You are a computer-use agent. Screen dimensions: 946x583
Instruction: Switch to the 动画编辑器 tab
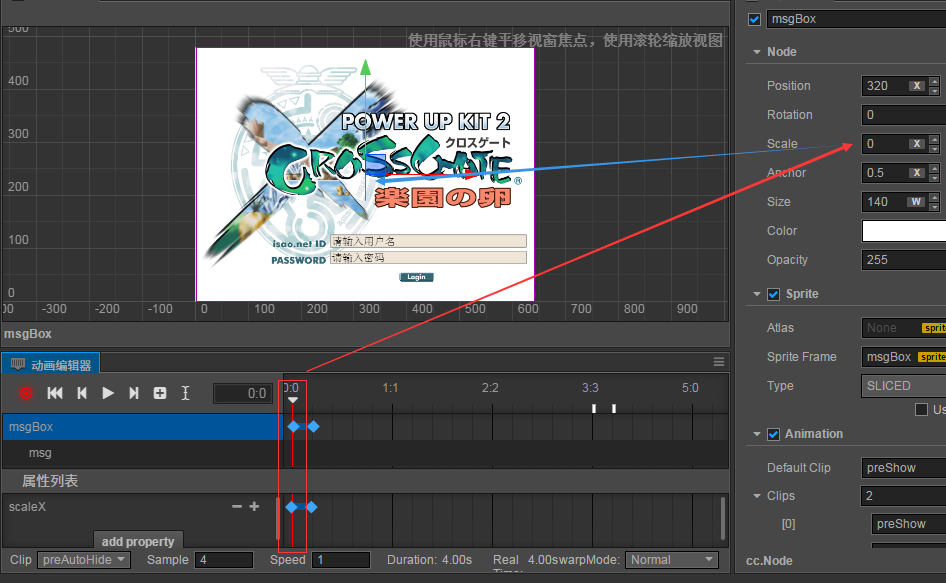tap(51, 364)
